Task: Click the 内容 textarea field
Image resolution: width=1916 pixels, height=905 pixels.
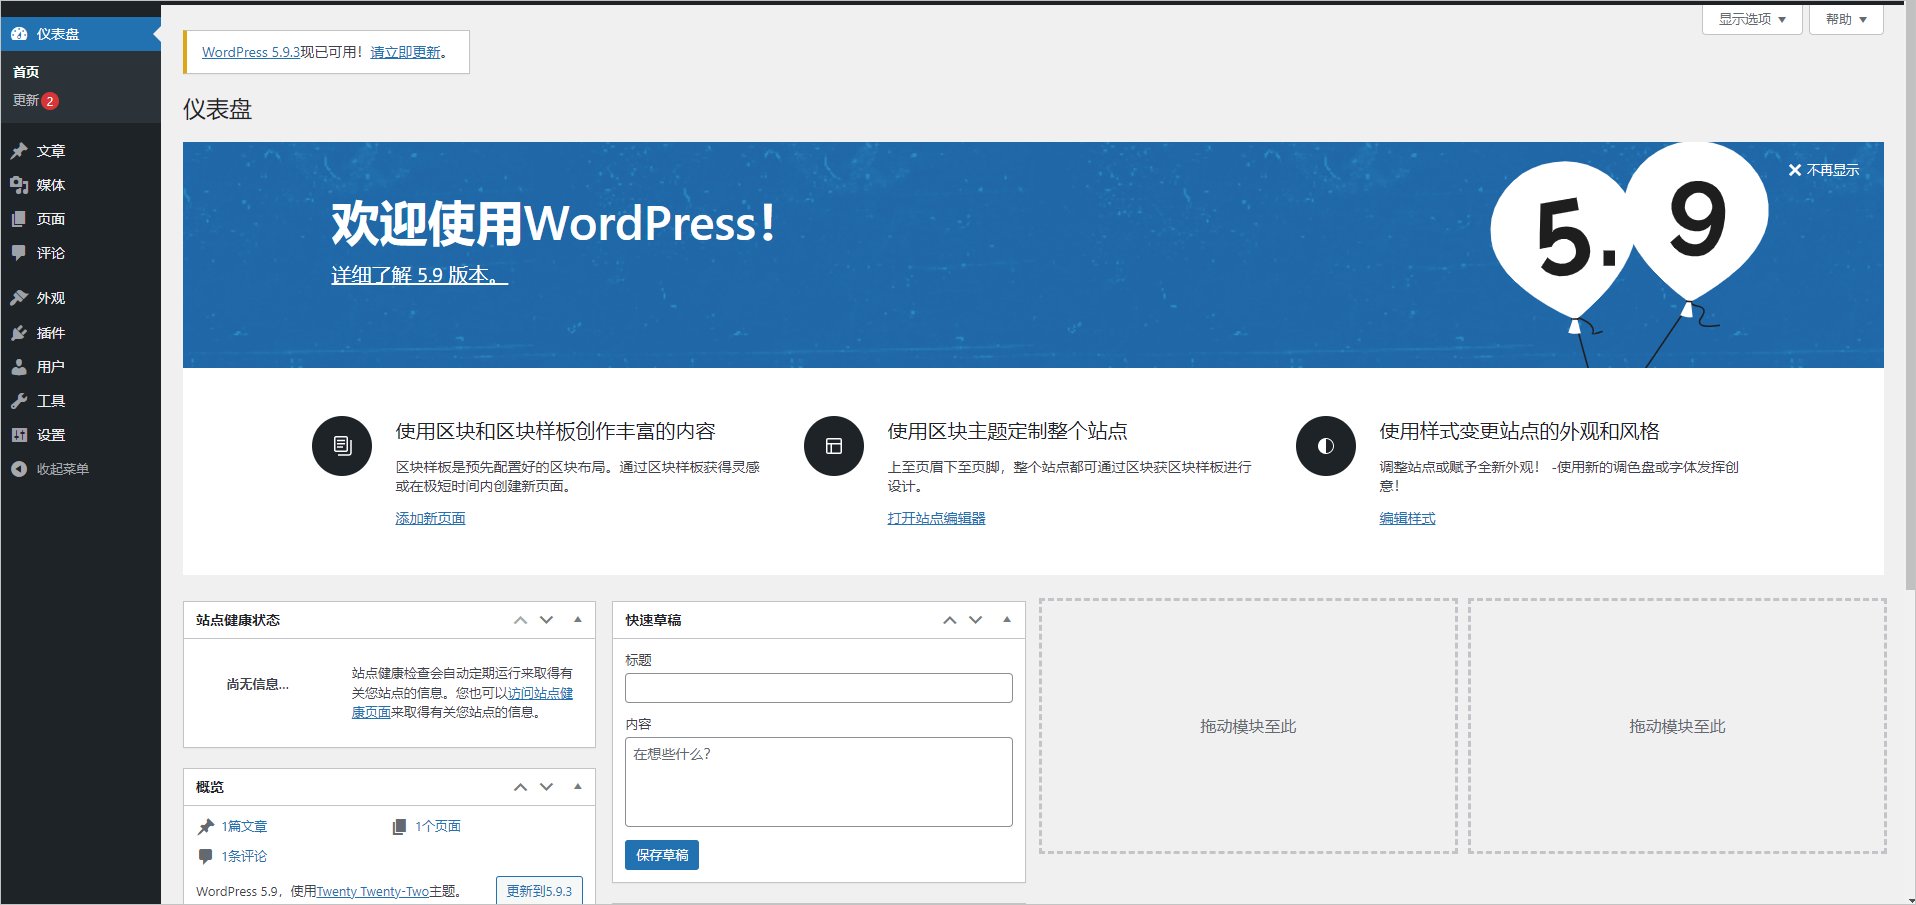Action: 819,782
